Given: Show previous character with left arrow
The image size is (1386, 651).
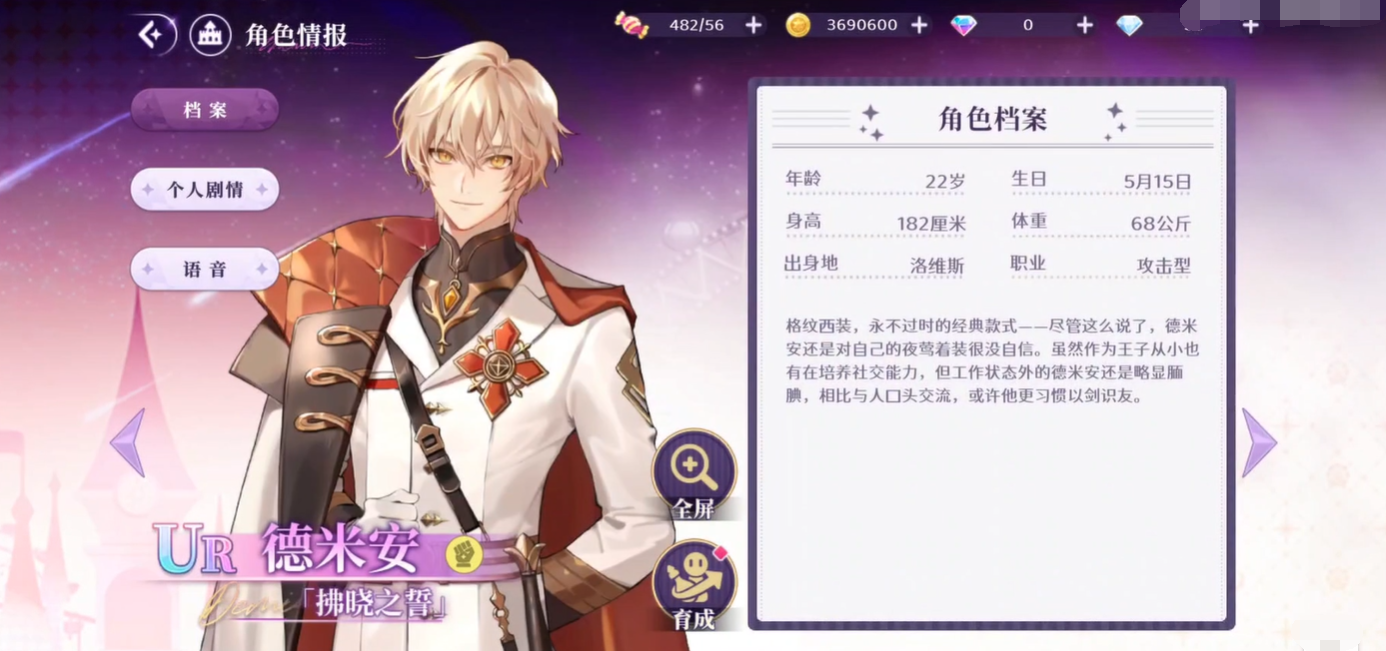Looking at the screenshot, I should tap(127, 442).
